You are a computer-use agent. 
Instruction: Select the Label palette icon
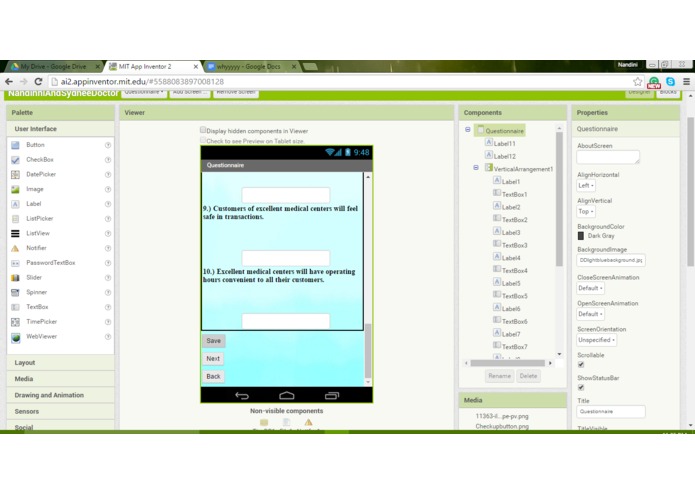click(15, 204)
